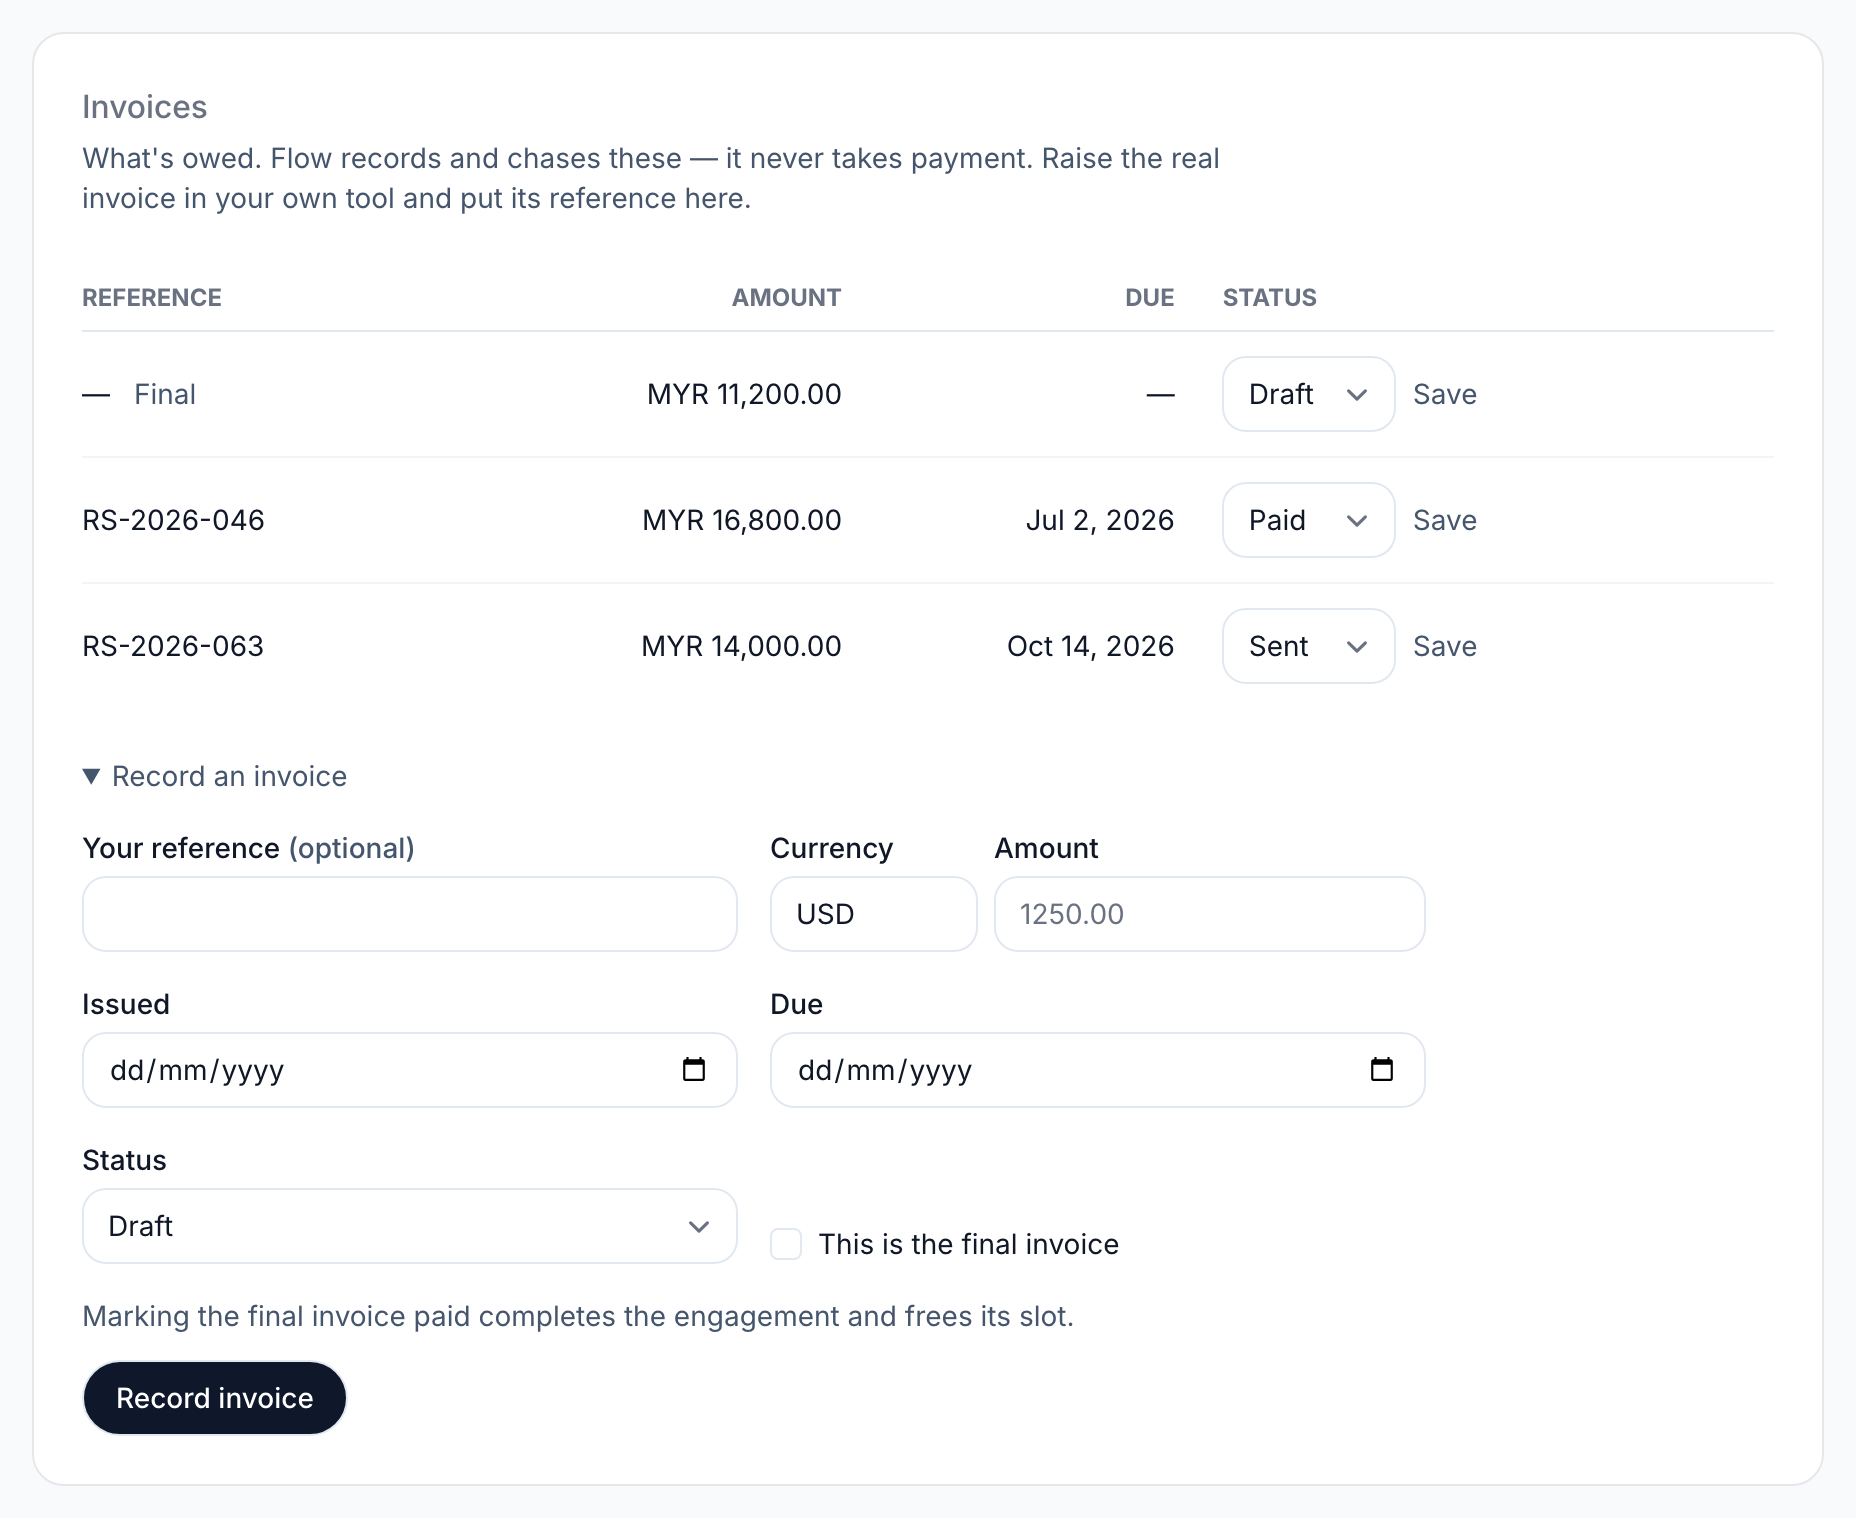The width and height of the screenshot is (1856, 1518).
Task: Click the MYR 14,000.00 amount
Action: 741,646
